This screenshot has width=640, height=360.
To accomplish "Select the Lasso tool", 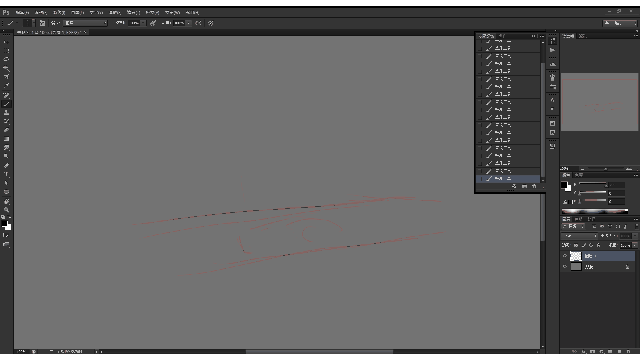I will pyautogui.click(x=6, y=60).
